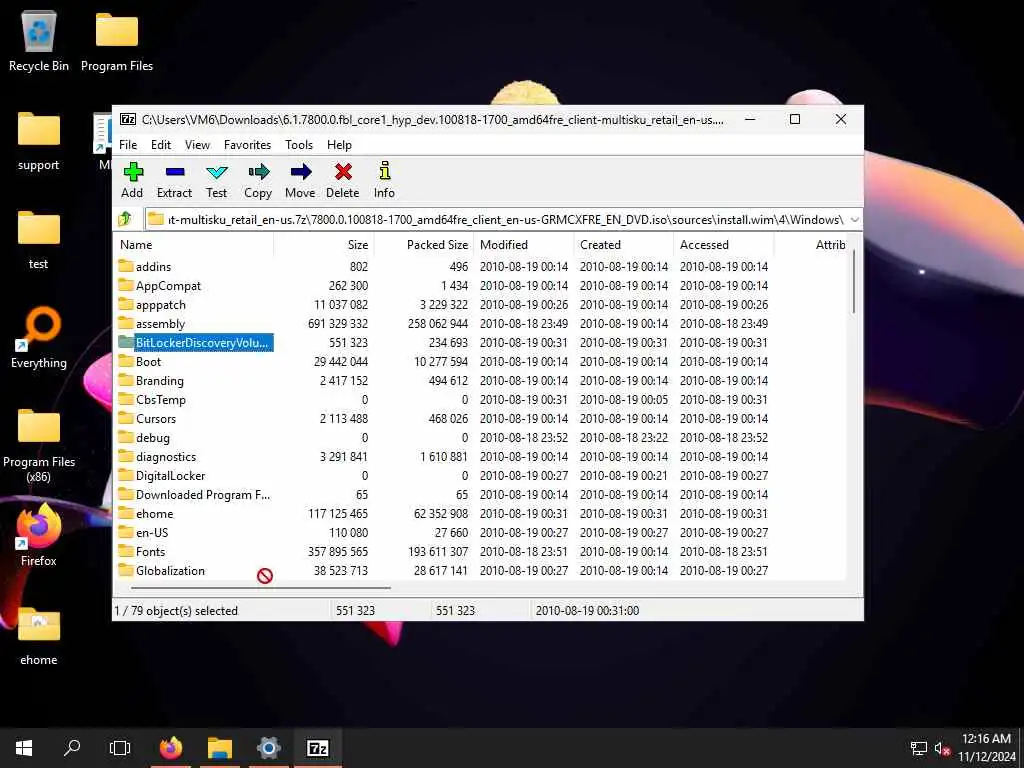Click the Copy toolbar icon
Image resolution: width=1024 pixels, height=768 pixels.
pyautogui.click(x=259, y=172)
